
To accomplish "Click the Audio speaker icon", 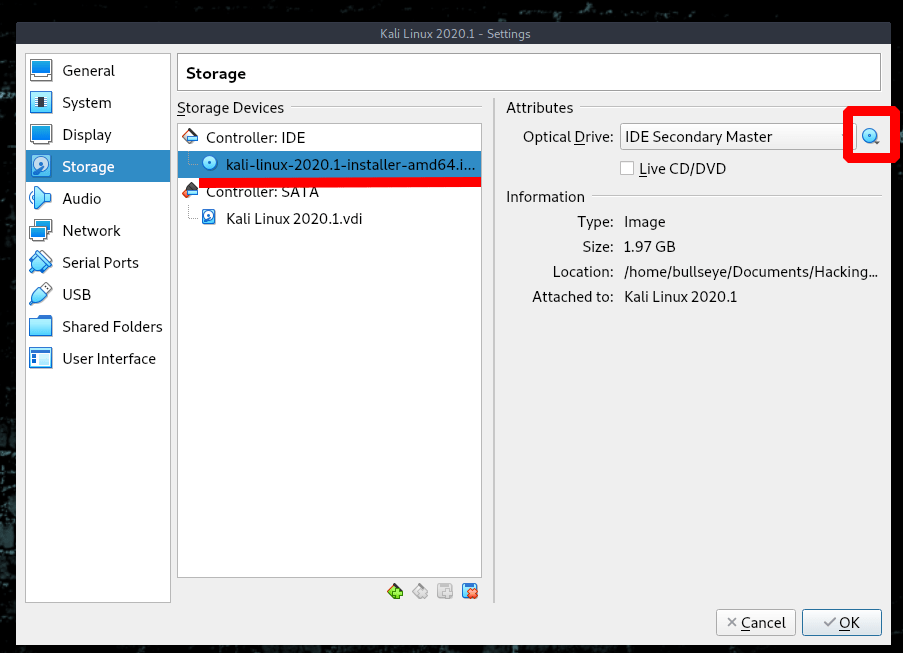I will click(41, 199).
